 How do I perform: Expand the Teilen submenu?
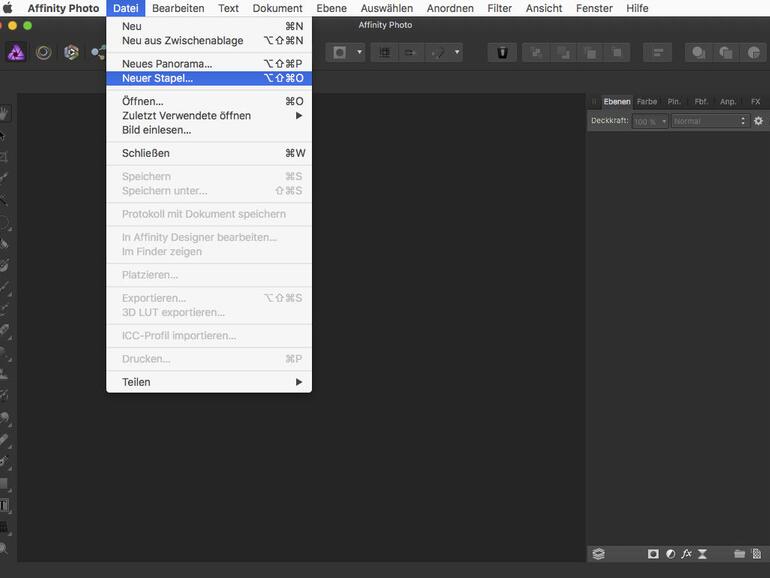pos(209,382)
